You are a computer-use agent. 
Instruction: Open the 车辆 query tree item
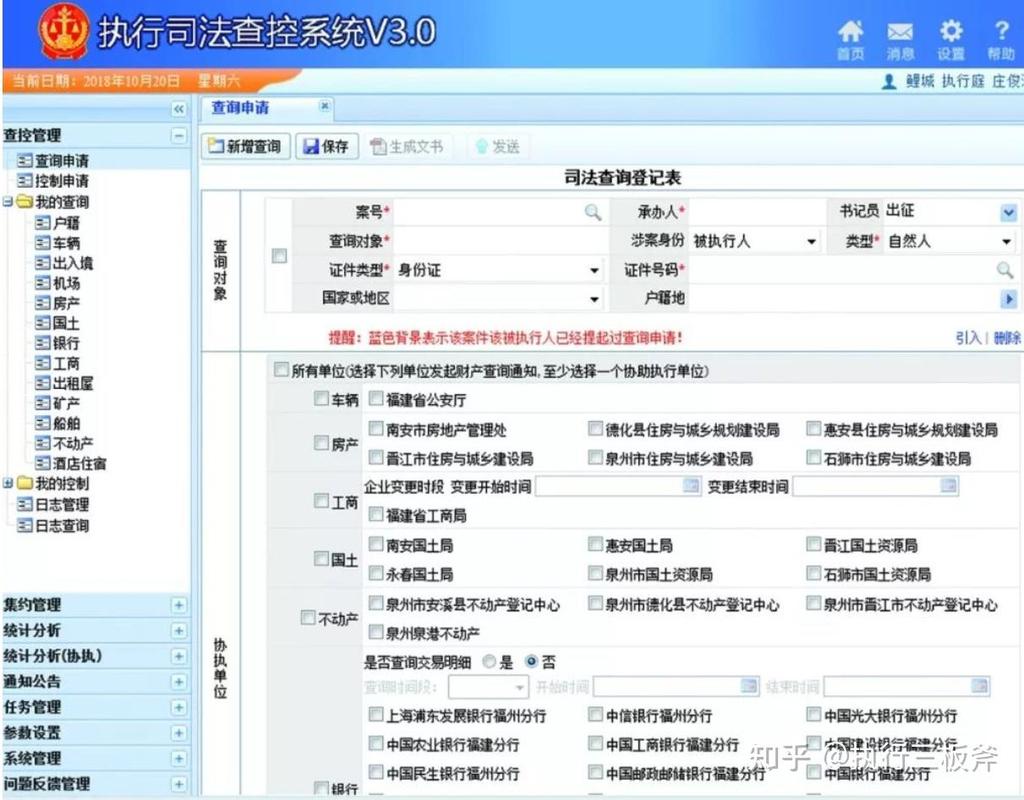(x=57, y=244)
